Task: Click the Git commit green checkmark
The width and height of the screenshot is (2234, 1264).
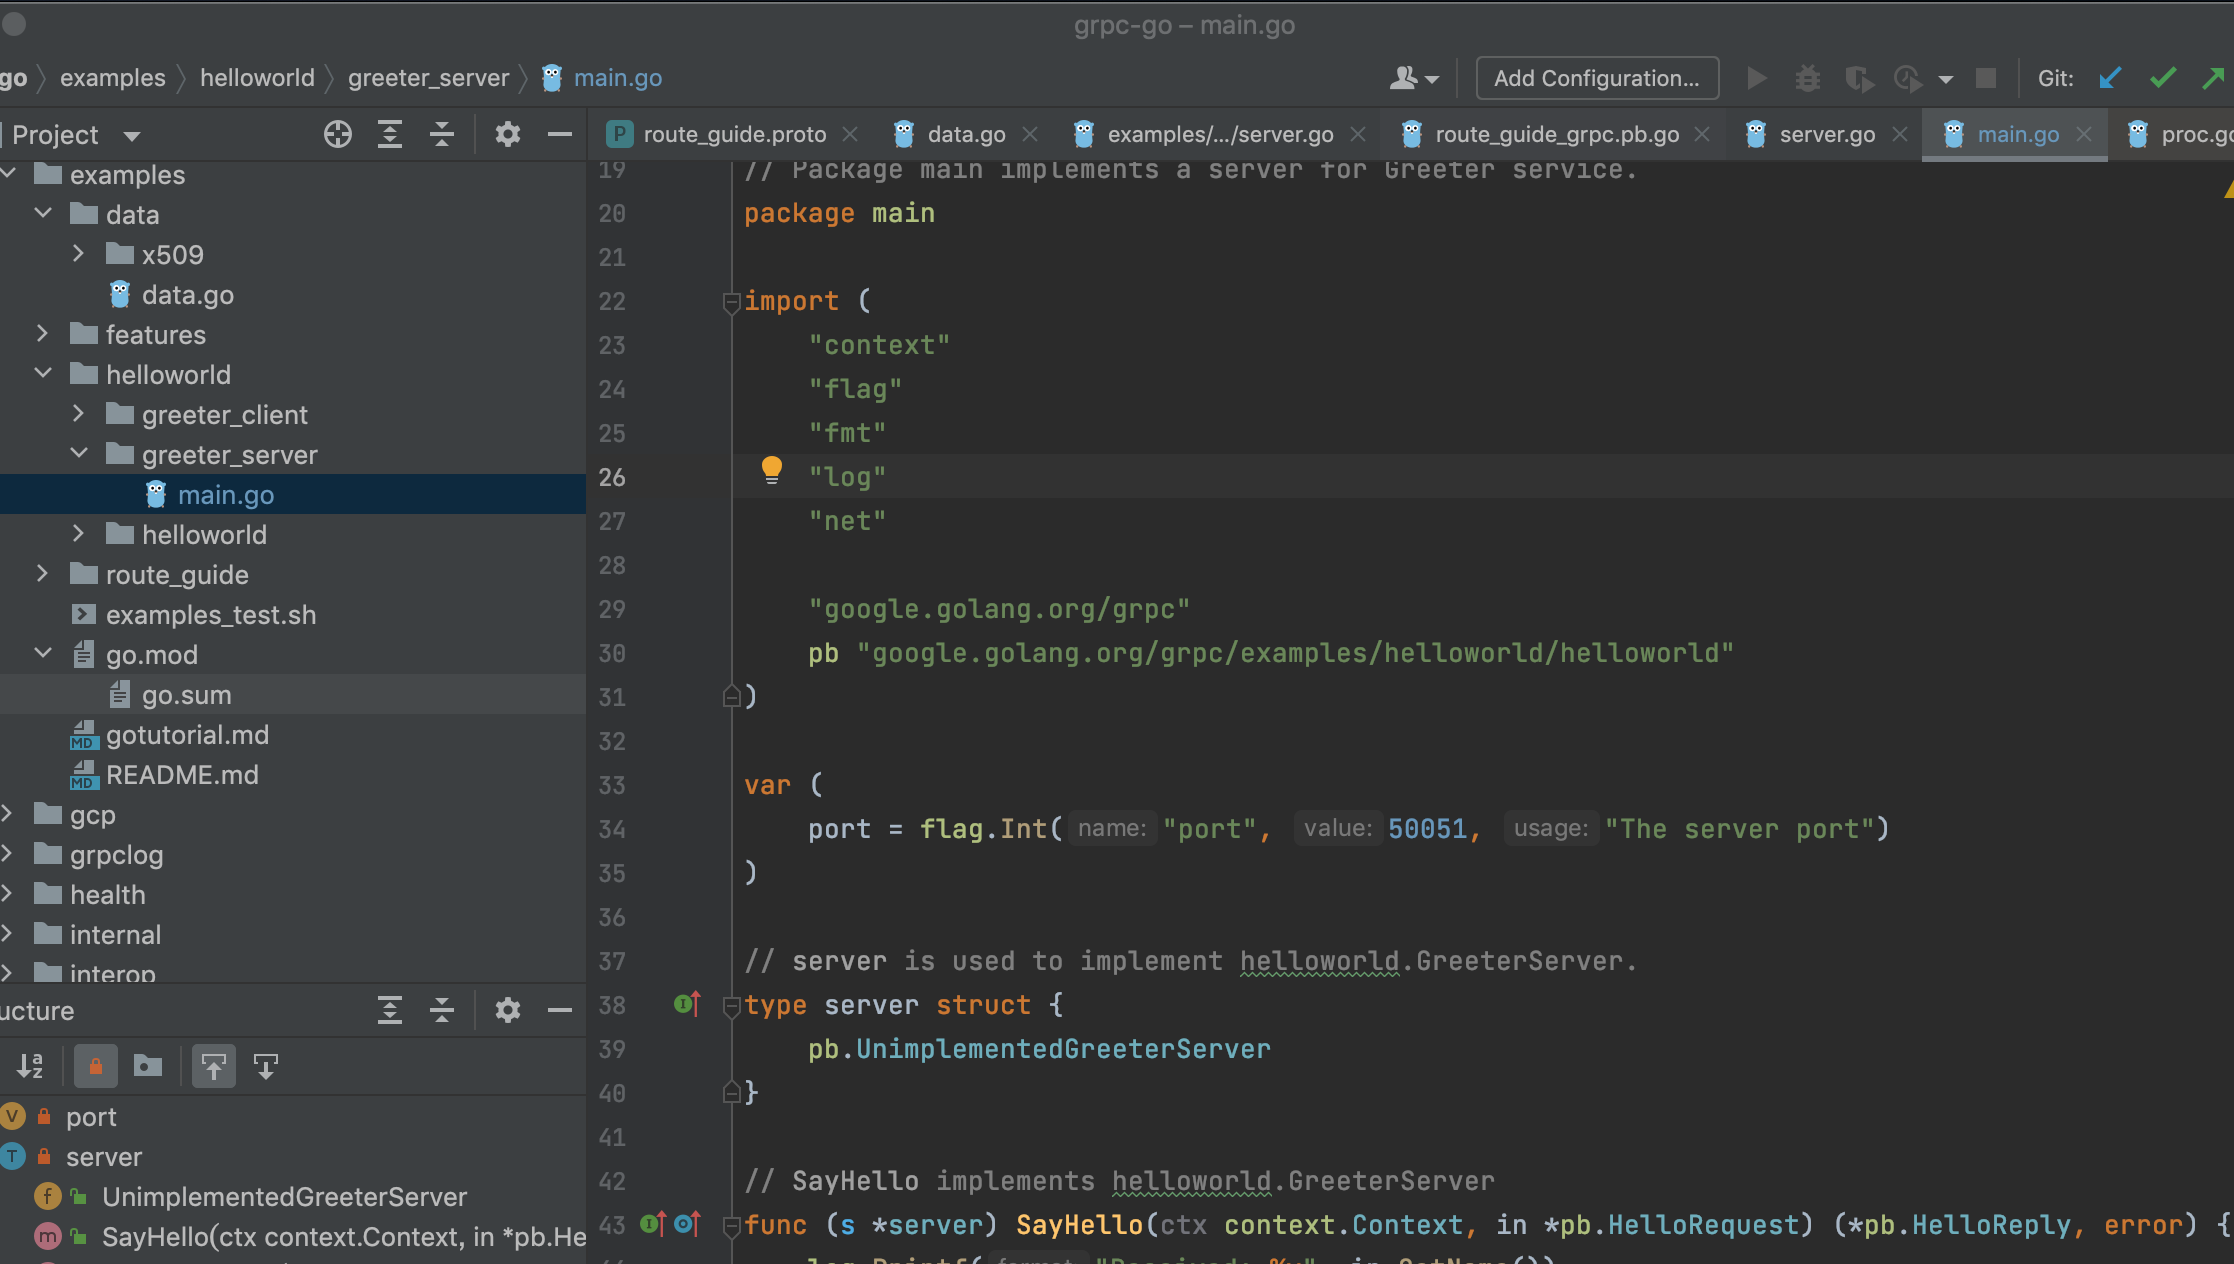Action: [x=2163, y=78]
